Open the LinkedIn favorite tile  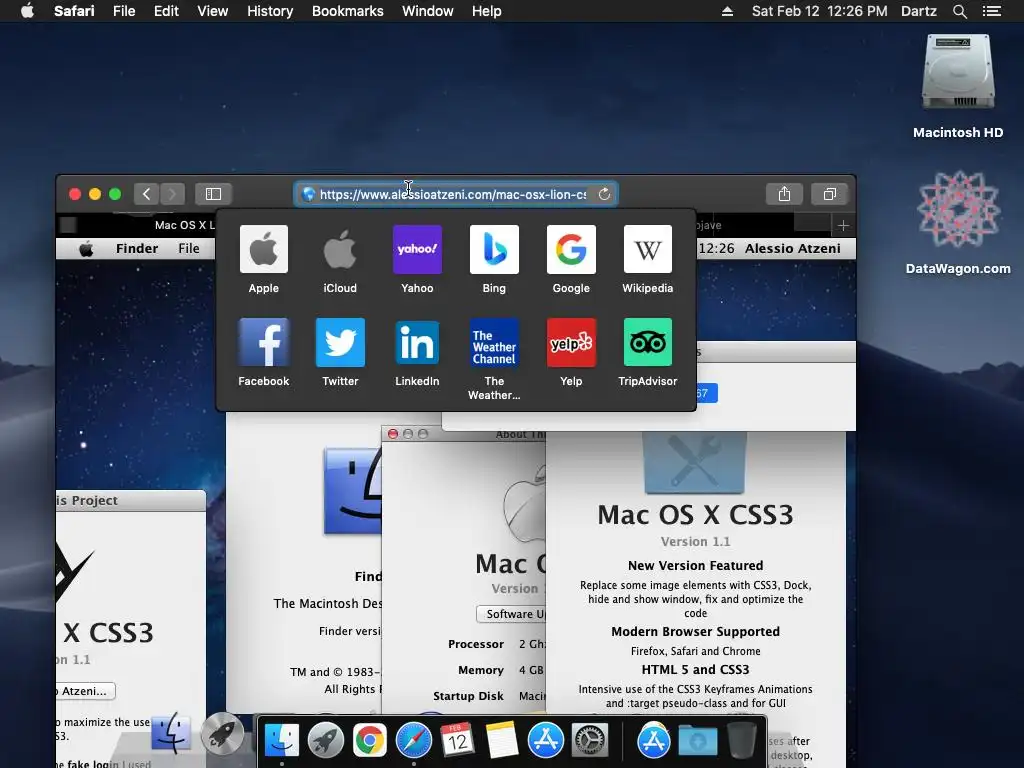coord(417,353)
